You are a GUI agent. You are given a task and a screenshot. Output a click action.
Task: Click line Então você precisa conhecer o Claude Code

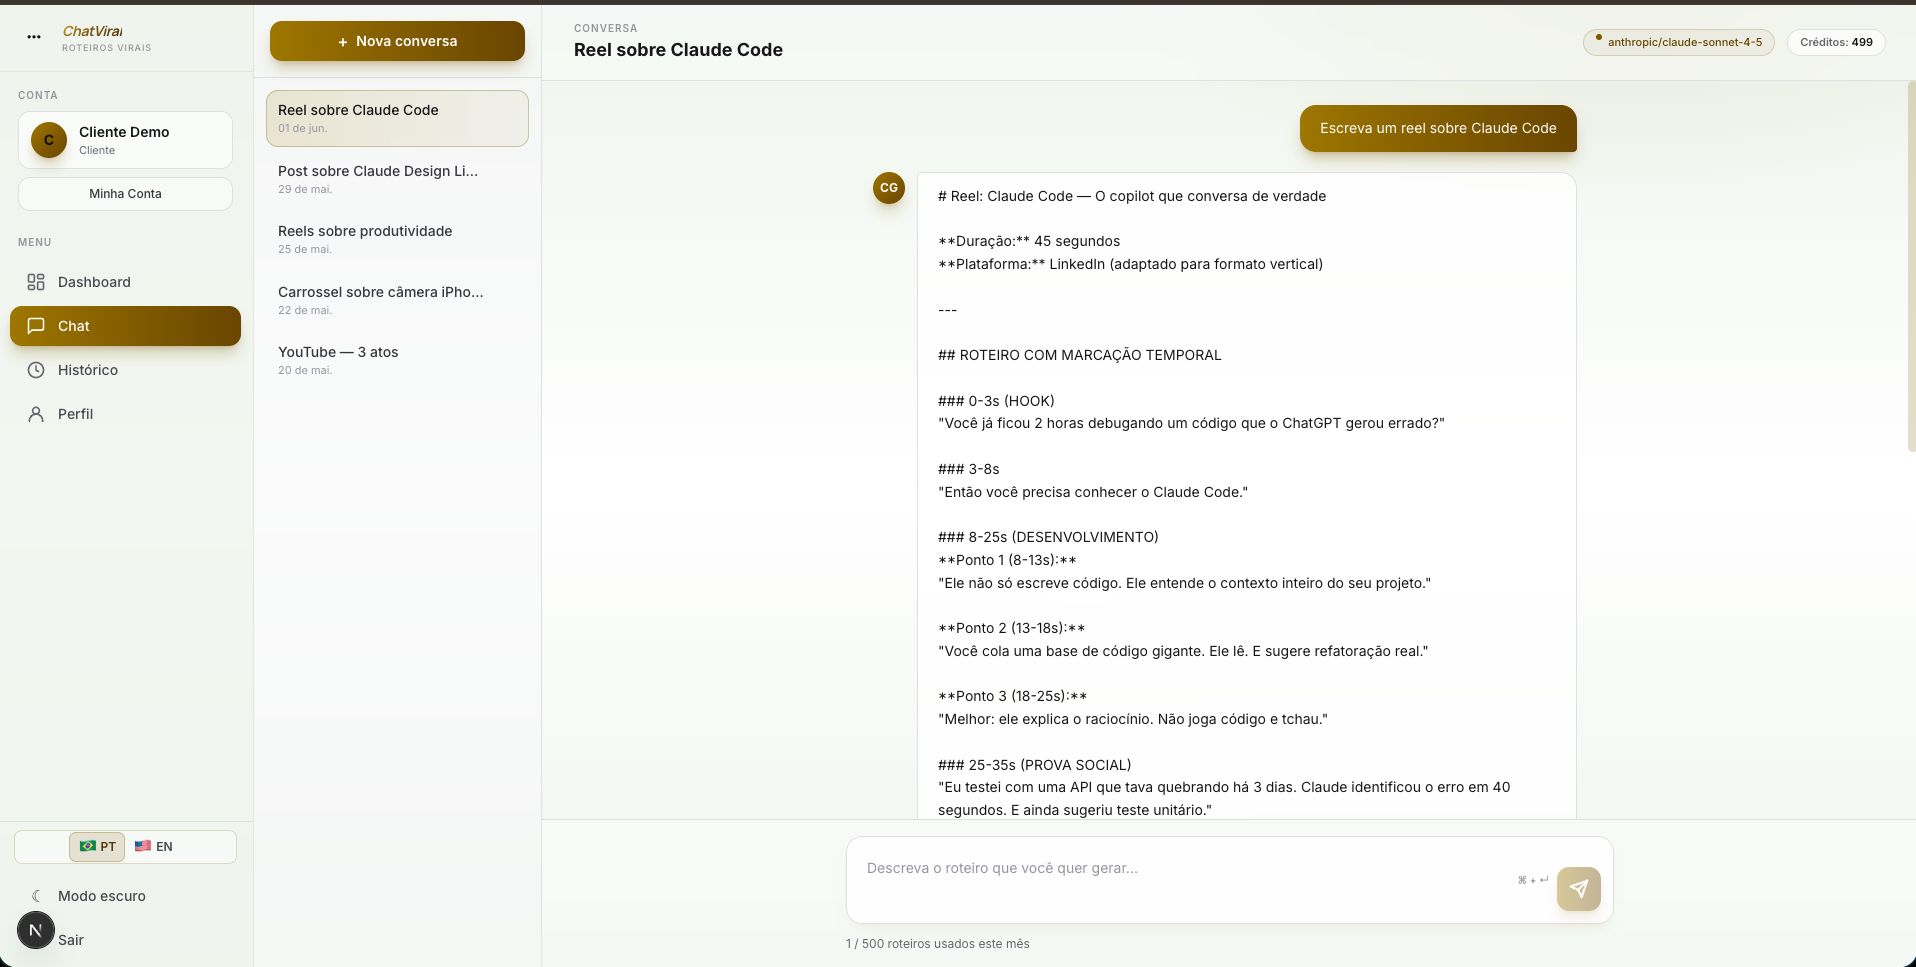[1093, 492]
